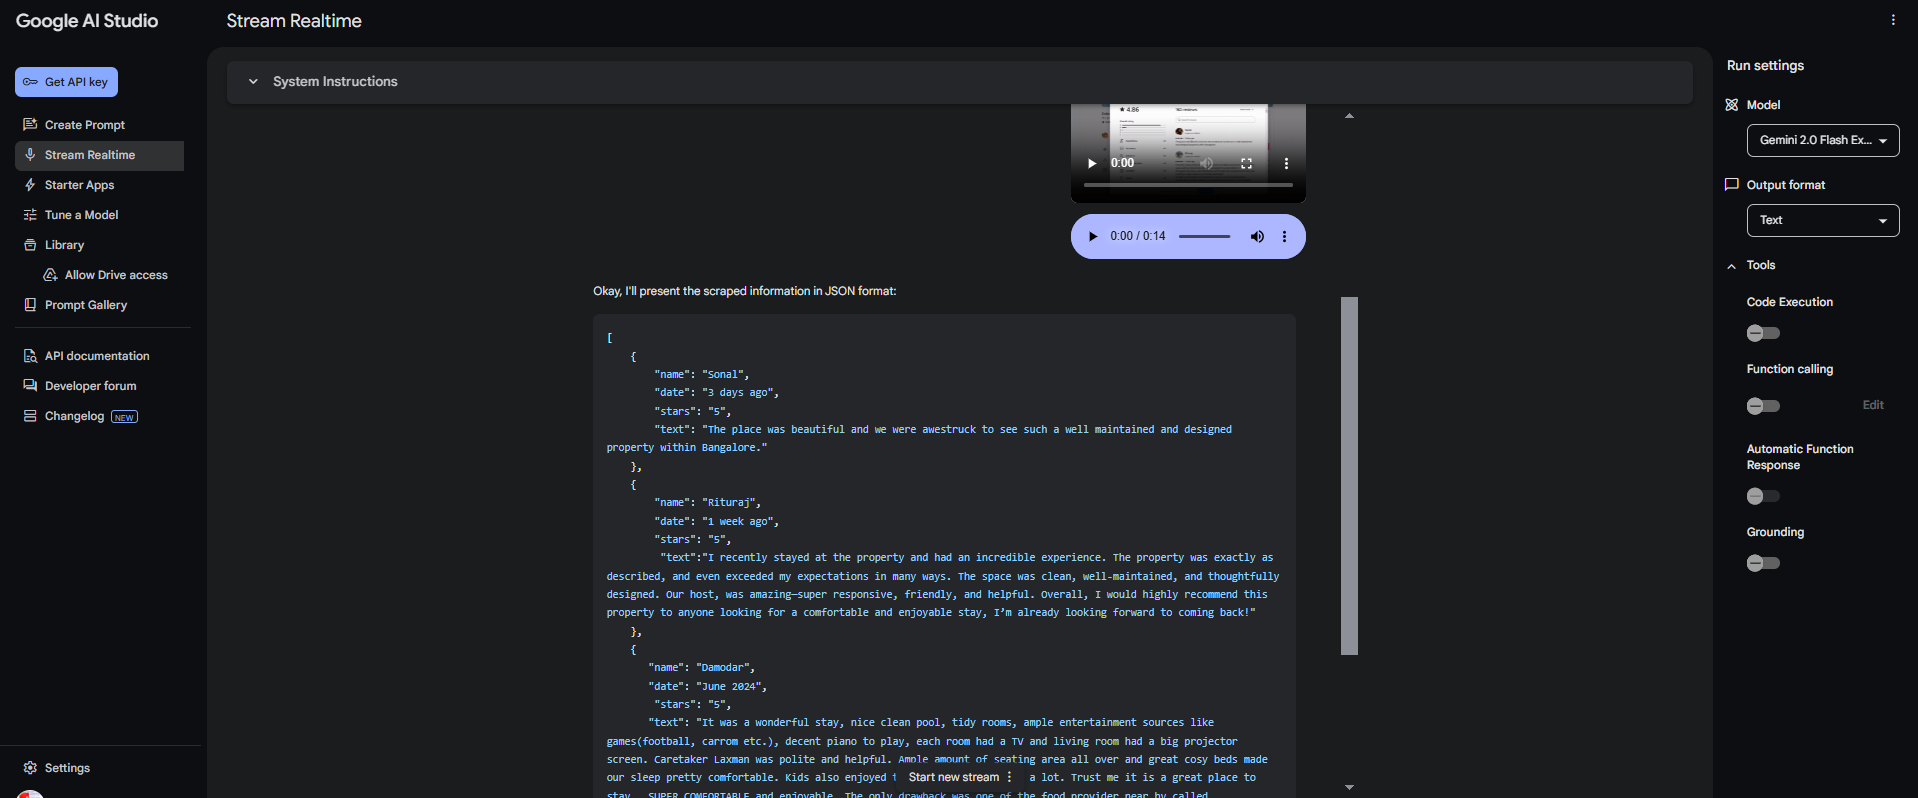Click the "date": "June 2024" line

[x=707, y=687]
